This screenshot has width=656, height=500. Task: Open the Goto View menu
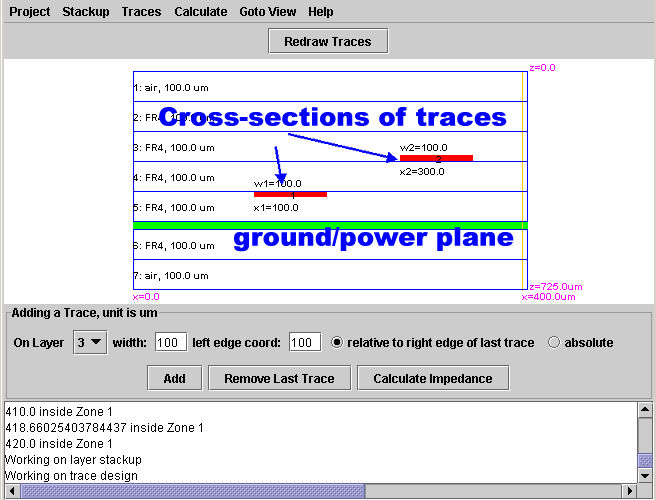[268, 12]
